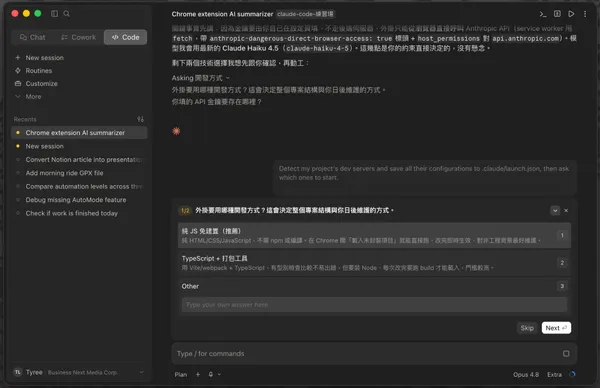
Task: Open search with the magnifier icon
Action: coord(67,14)
